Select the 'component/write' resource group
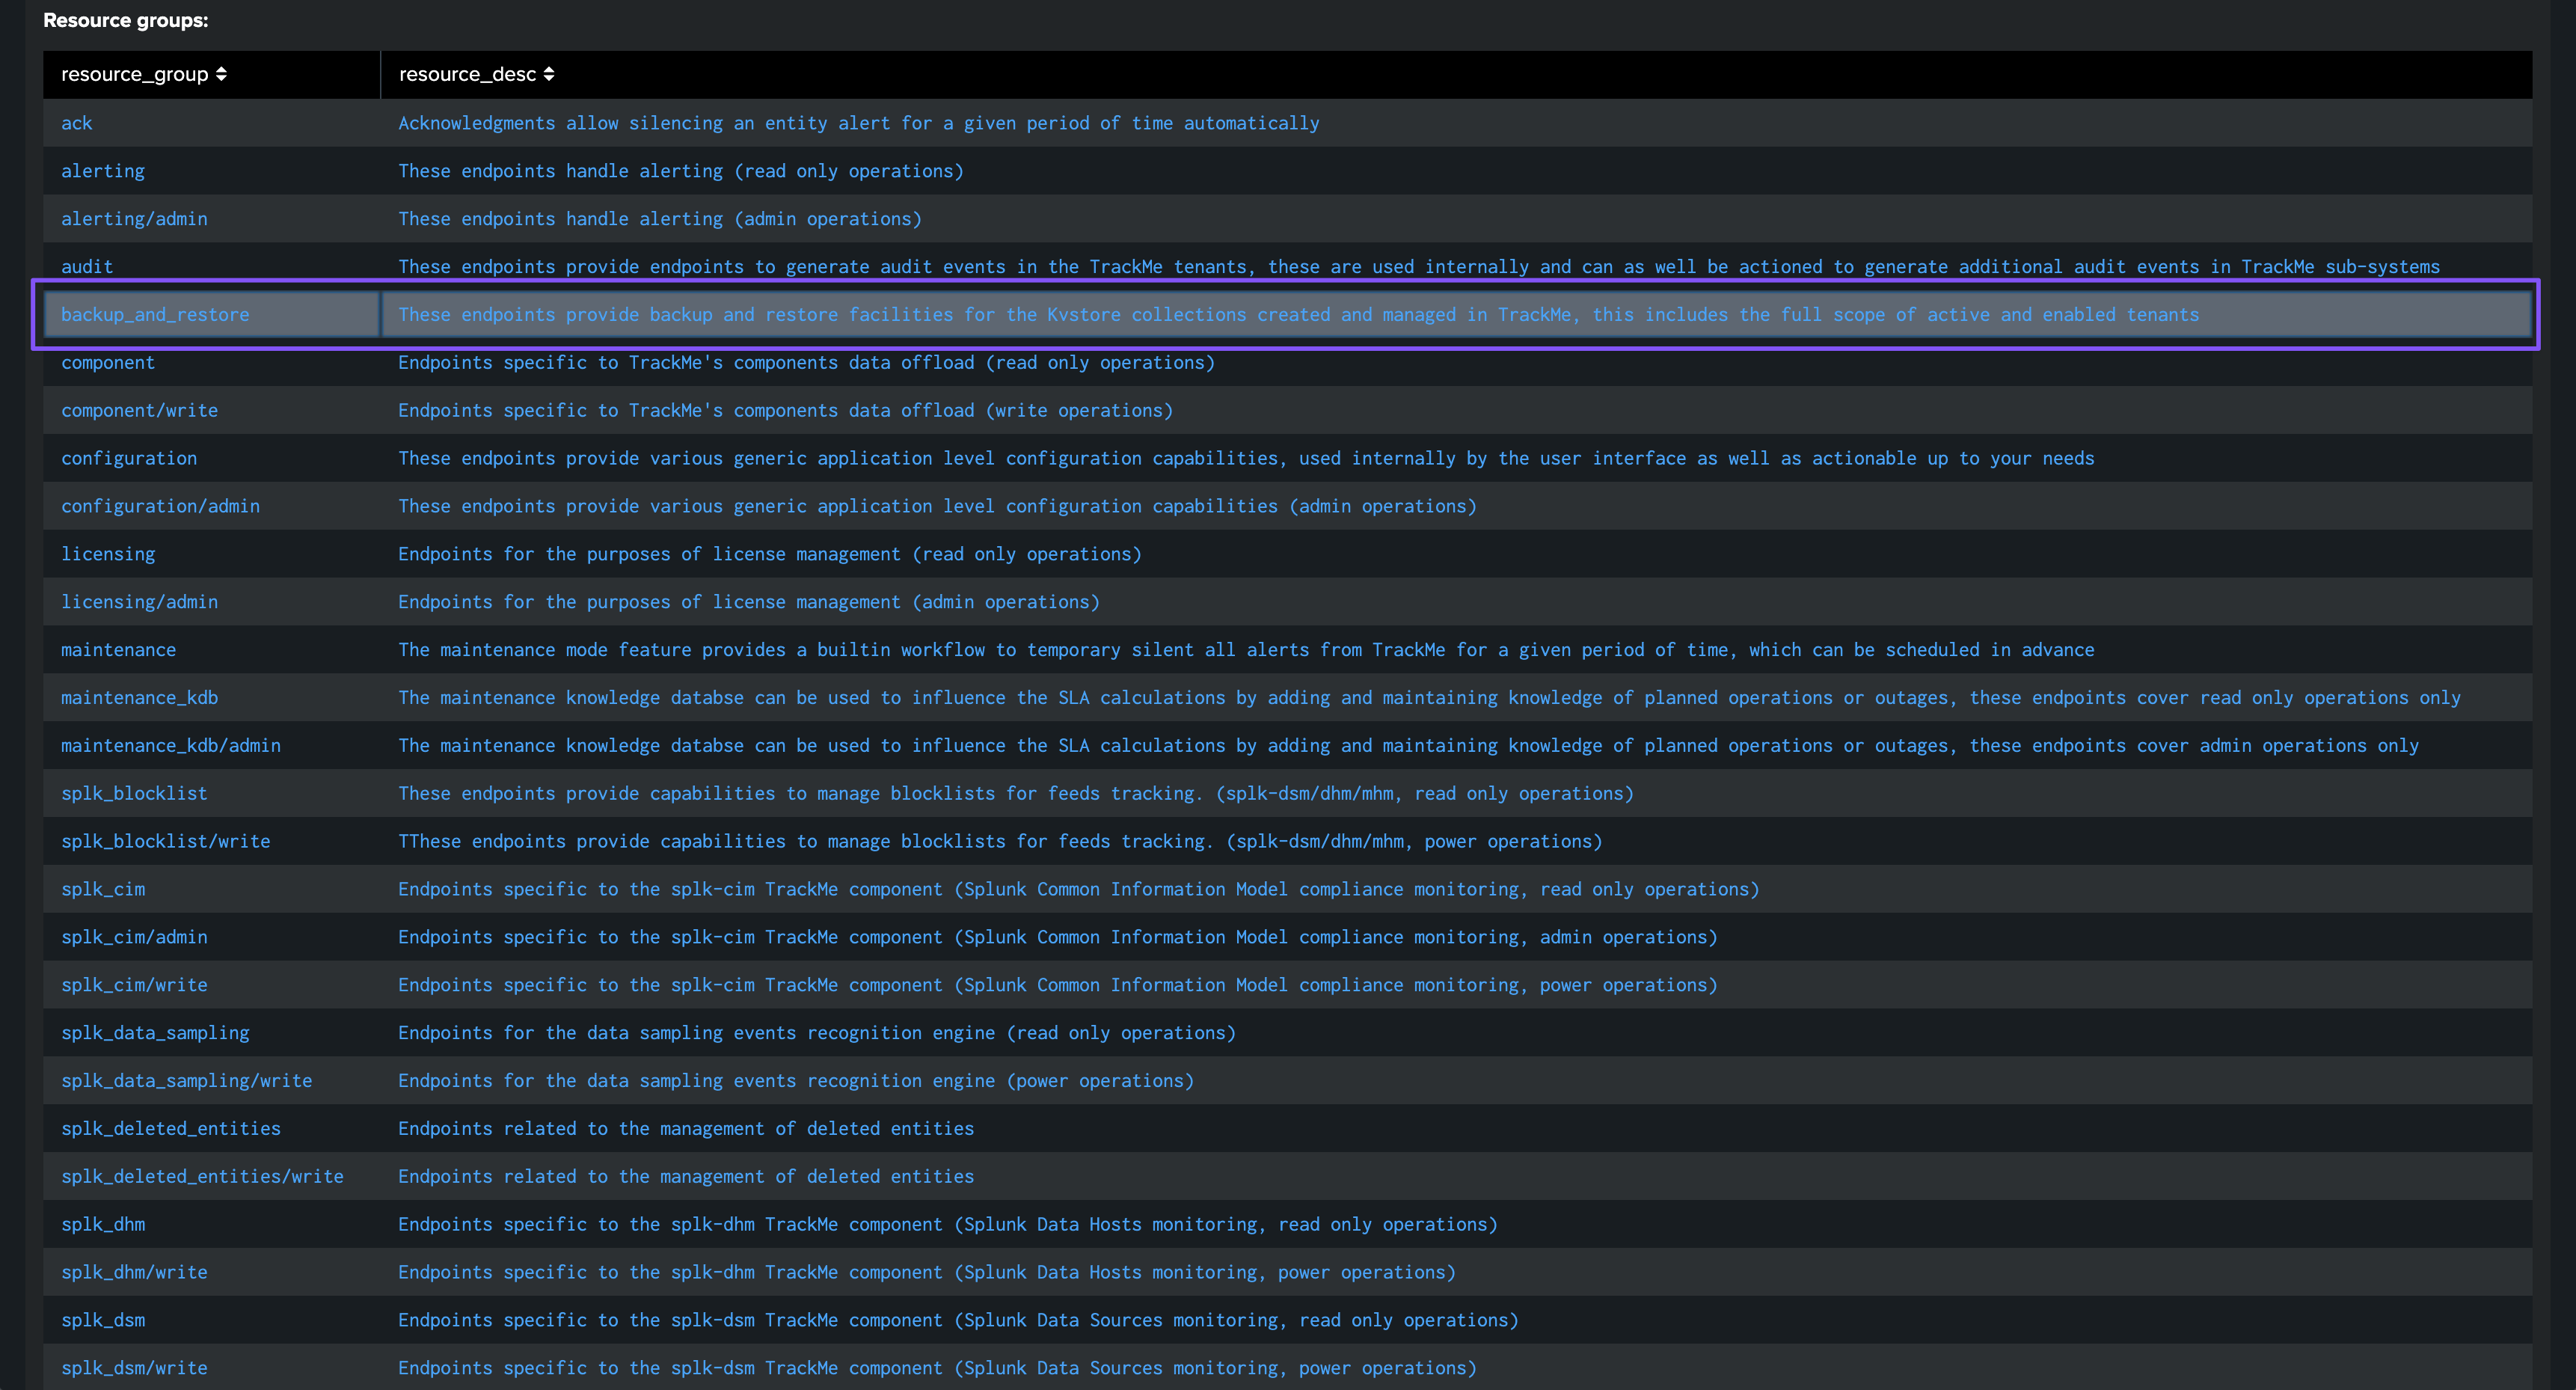Screen dimensions: 2576x1390 [x=139, y=410]
